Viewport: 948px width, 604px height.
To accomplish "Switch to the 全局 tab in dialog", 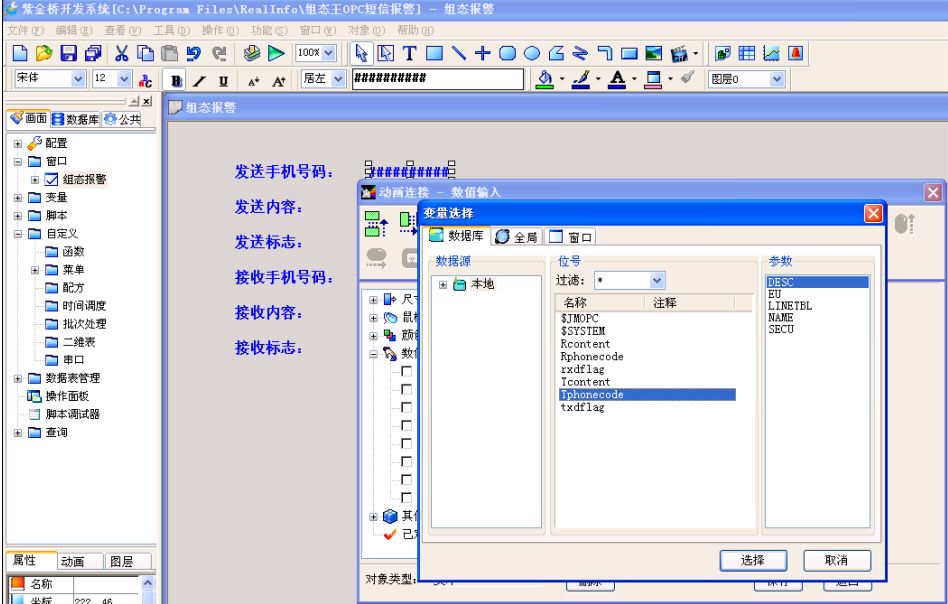I will tap(517, 237).
